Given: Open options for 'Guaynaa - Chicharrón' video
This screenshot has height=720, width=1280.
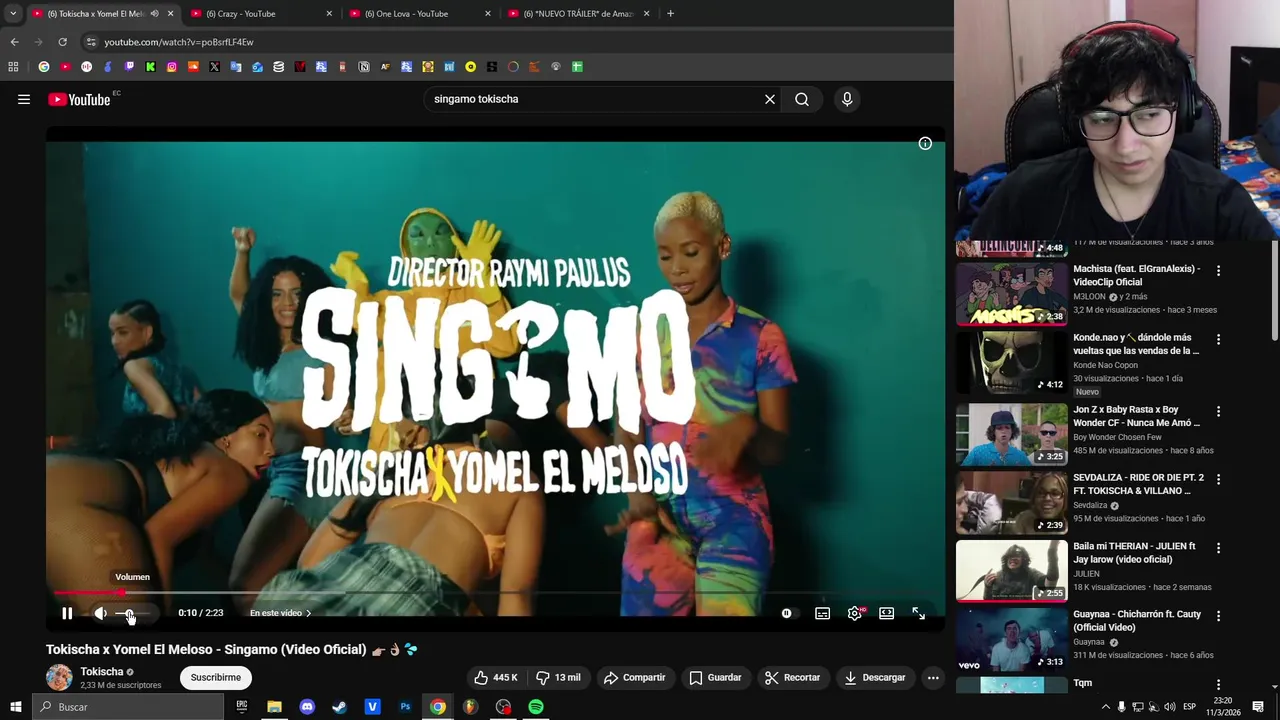Looking at the screenshot, I should pyautogui.click(x=1218, y=616).
